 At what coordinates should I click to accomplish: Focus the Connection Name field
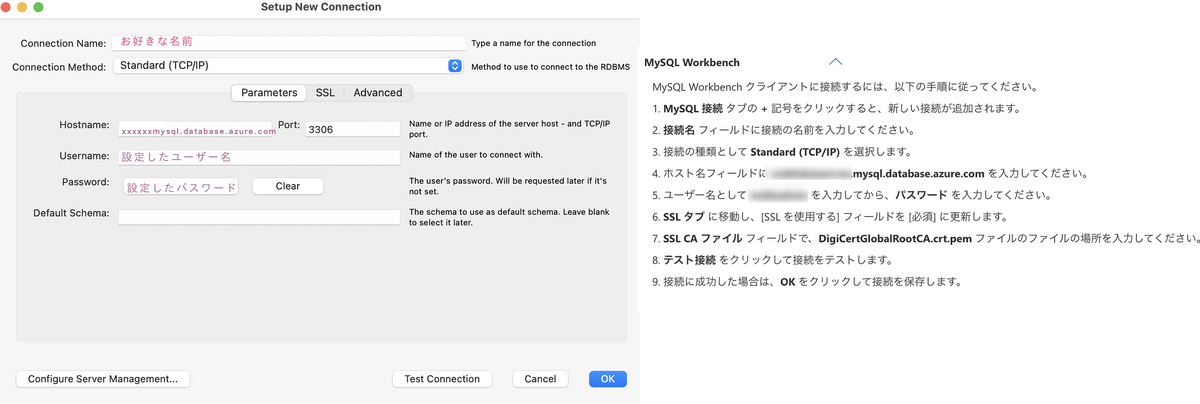[x=291, y=43]
